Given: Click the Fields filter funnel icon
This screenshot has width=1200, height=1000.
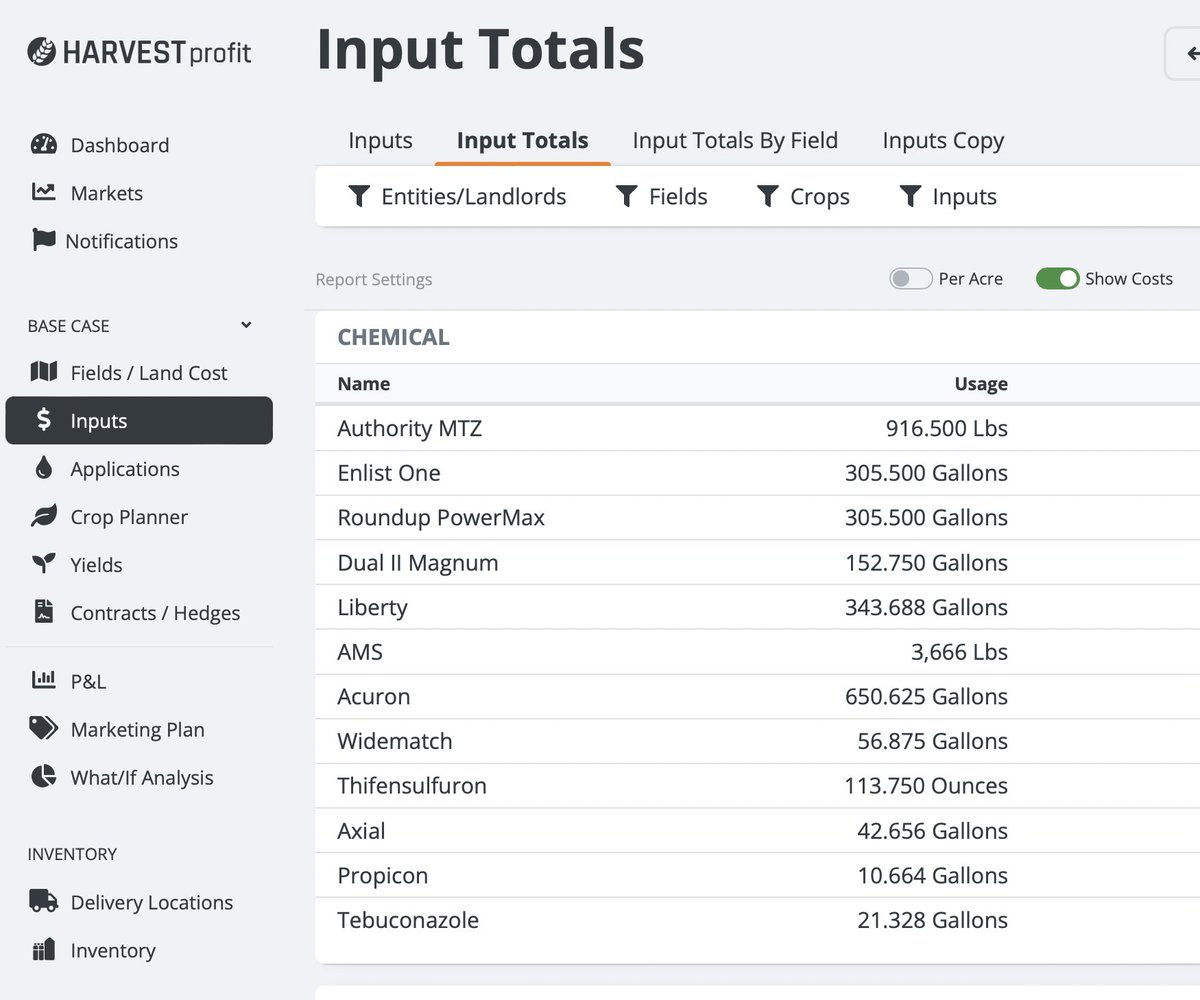Looking at the screenshot, I should coord(627,196).
